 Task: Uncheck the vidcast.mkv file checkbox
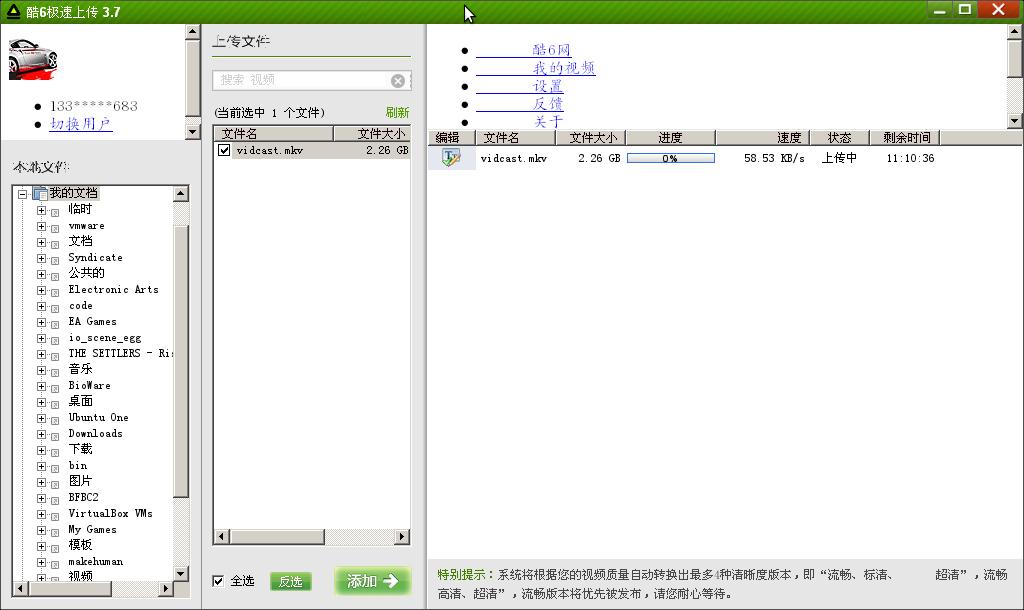pos(224,150)
